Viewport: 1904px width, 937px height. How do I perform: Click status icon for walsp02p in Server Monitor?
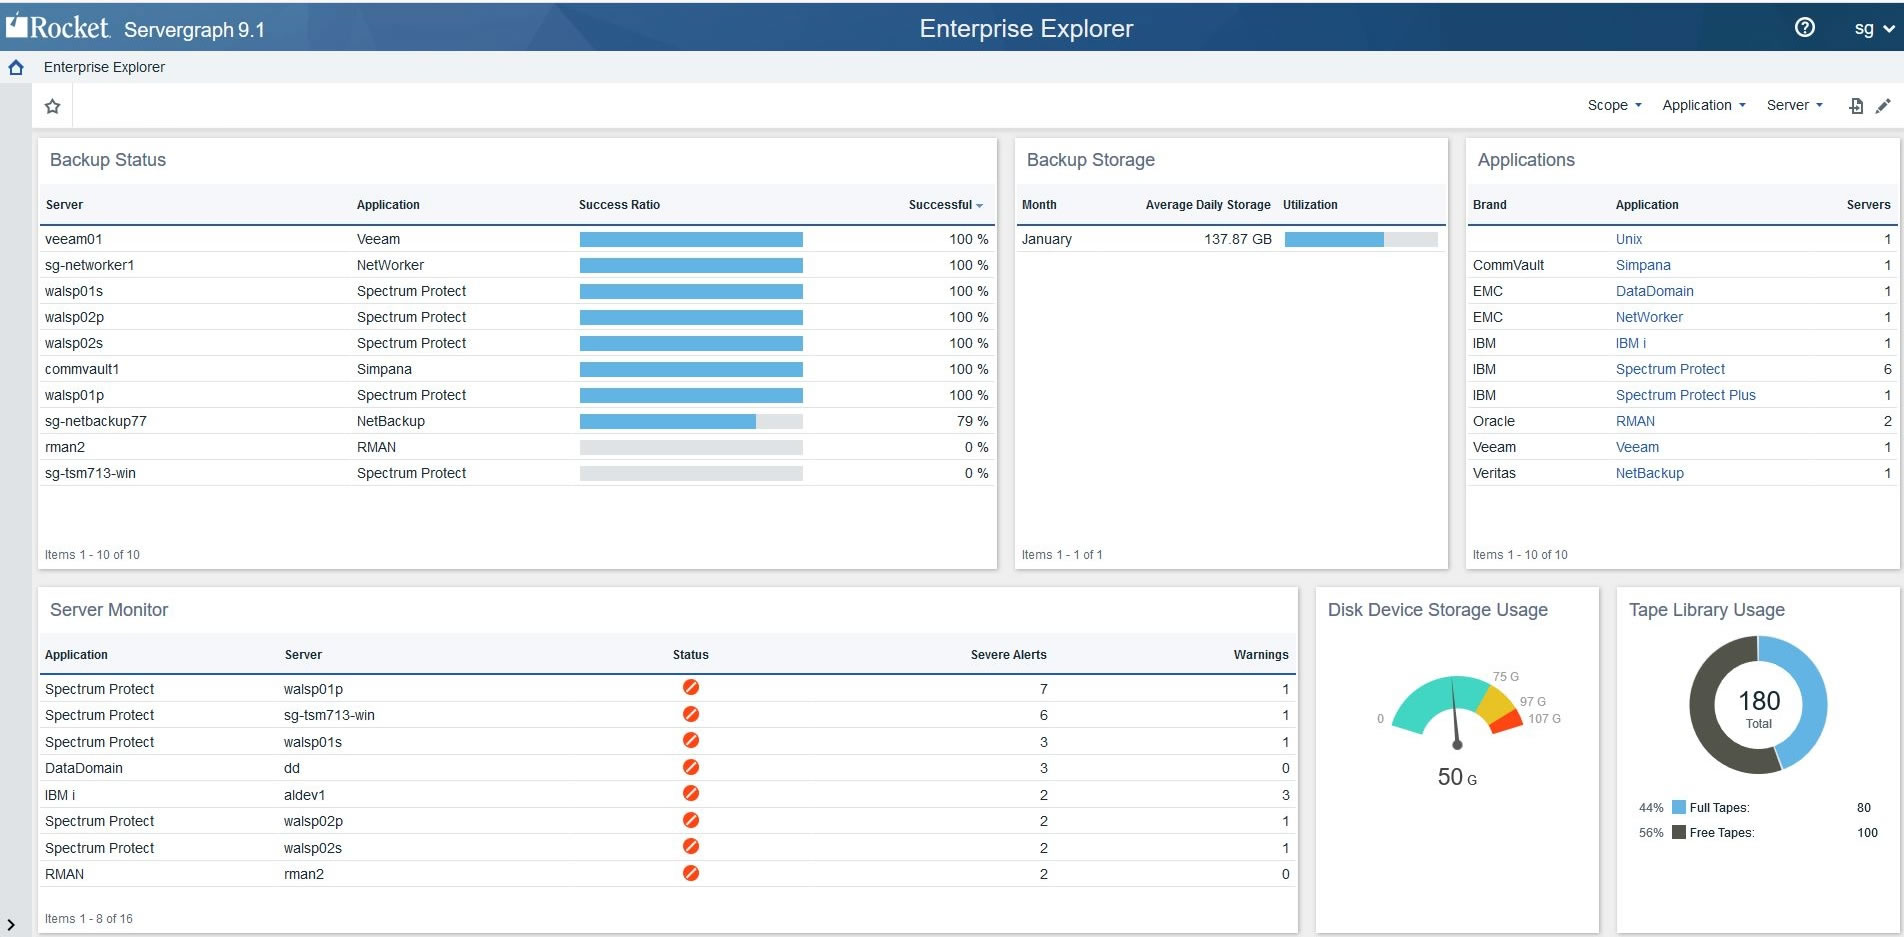(690, 820)
